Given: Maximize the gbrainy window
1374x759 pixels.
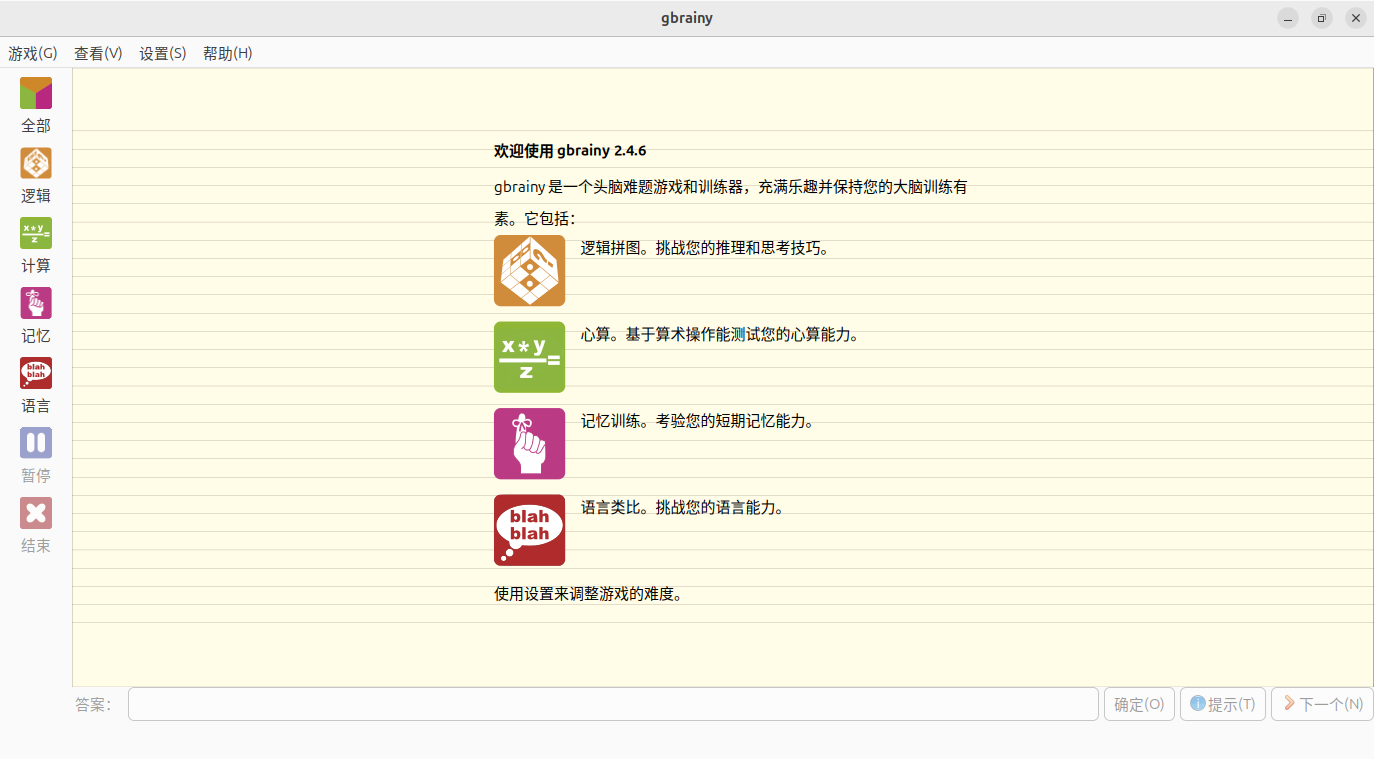Looking at the screenshot, I should [x=1322, y=18].
